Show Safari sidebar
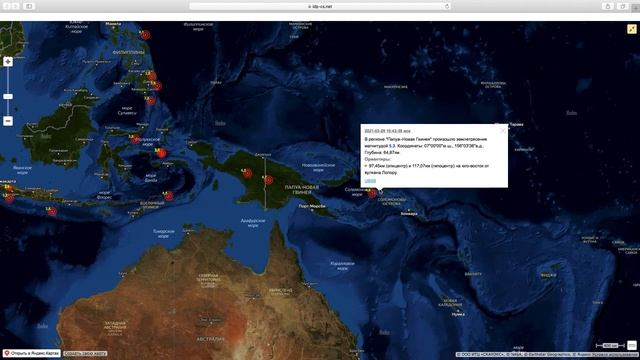The width and height of the screenshot is (640, 360). point(29,6)
